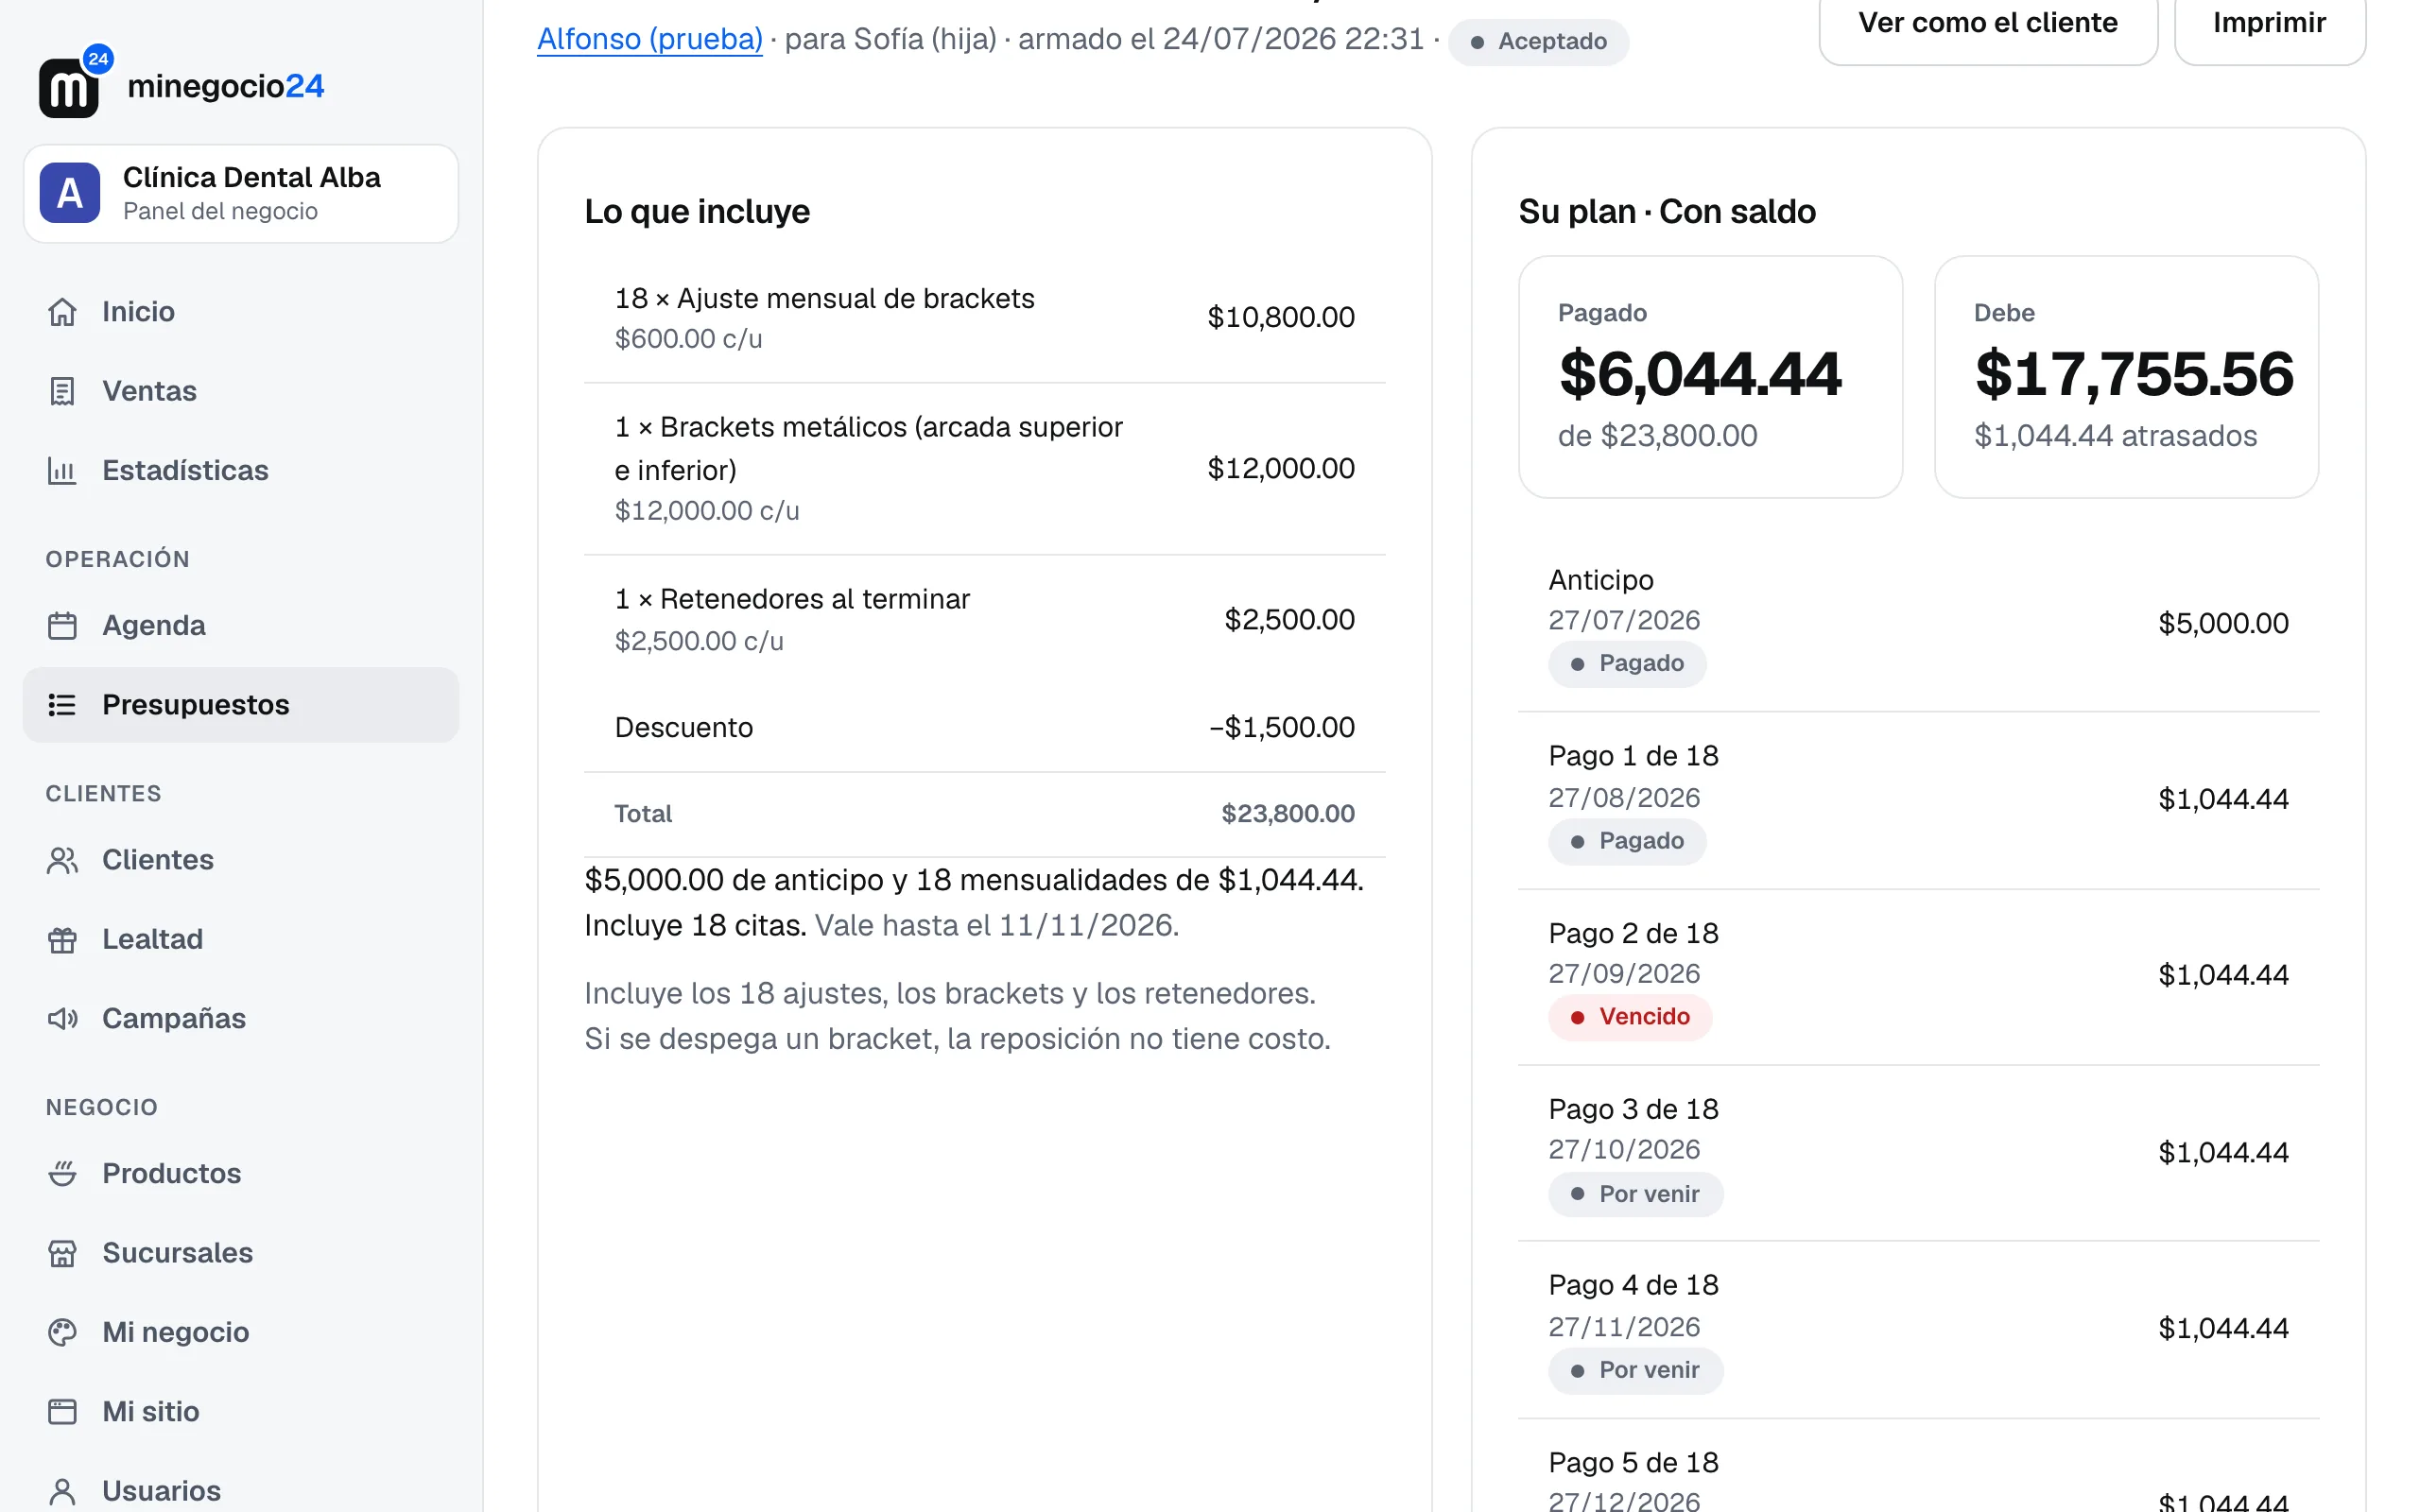
Task: Click the Lealtad gift icon
Action: (x=62, y=940)
